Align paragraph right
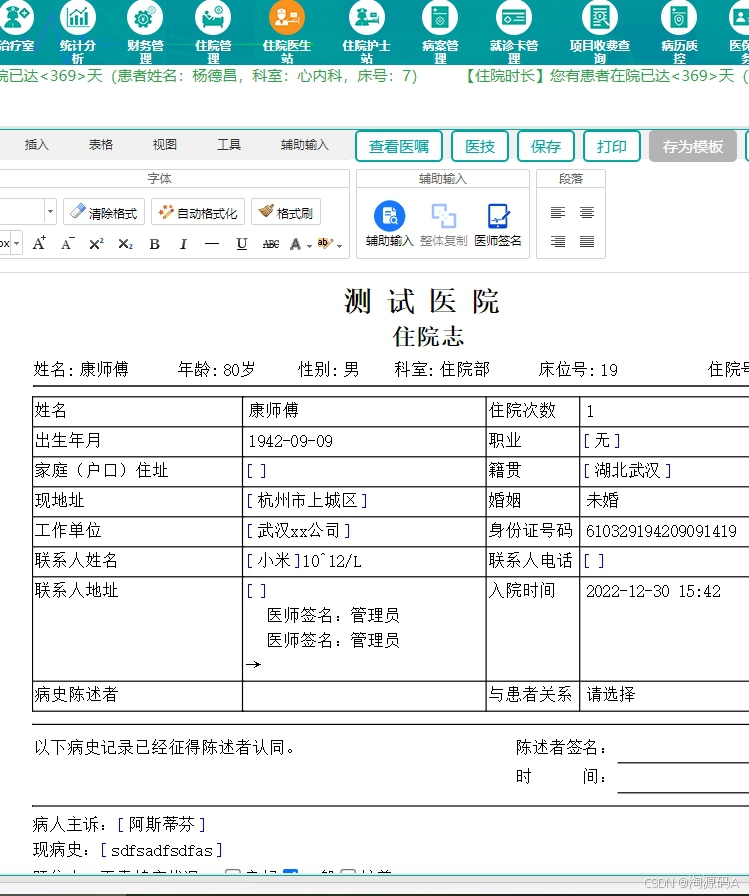 point(558,241)
